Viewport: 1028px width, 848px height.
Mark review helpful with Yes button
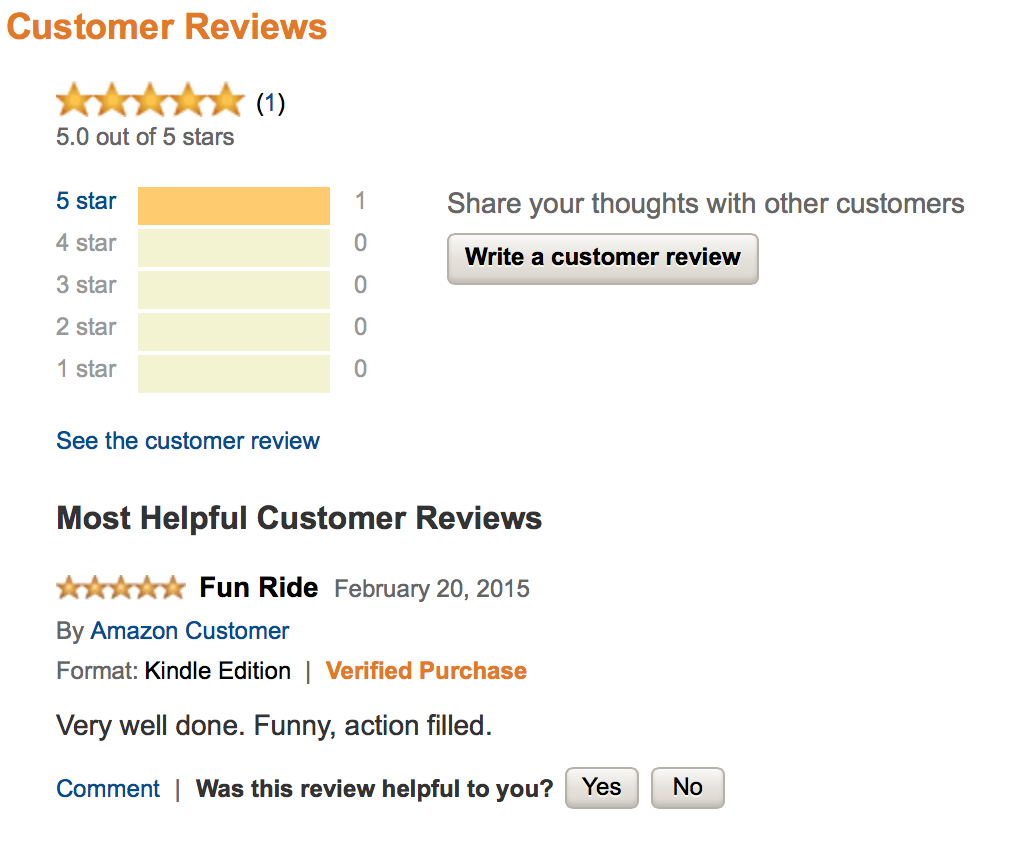[x=602, y=788]
